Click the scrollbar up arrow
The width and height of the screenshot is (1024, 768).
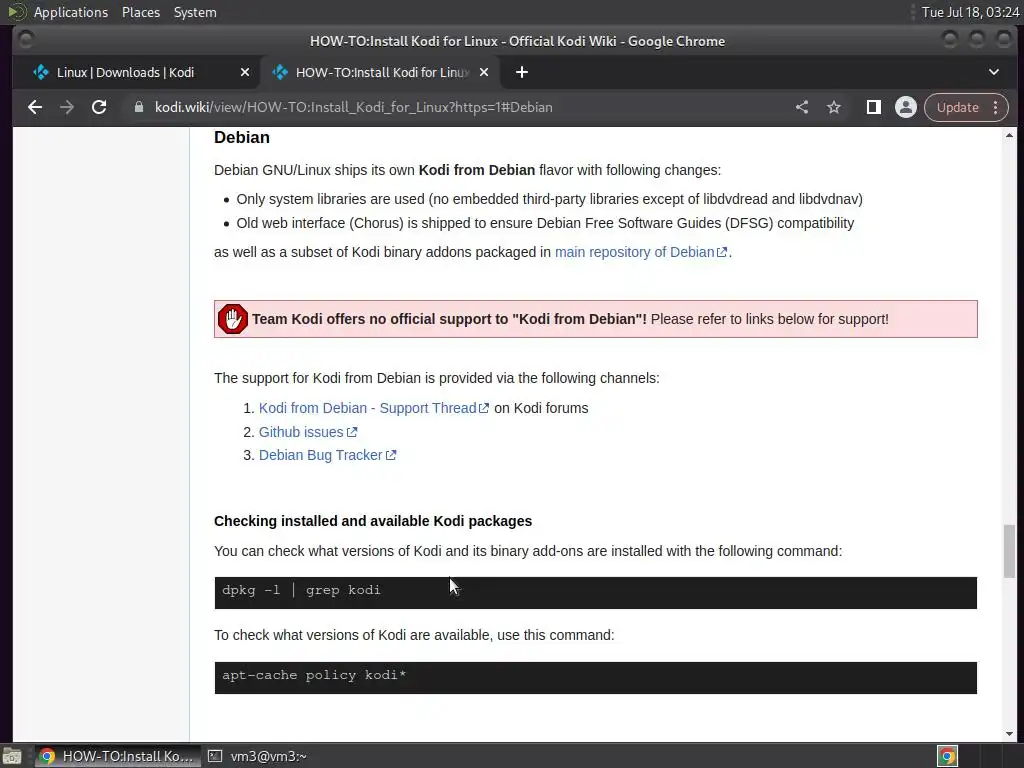pyautogui.click(x=1010, y=136)
